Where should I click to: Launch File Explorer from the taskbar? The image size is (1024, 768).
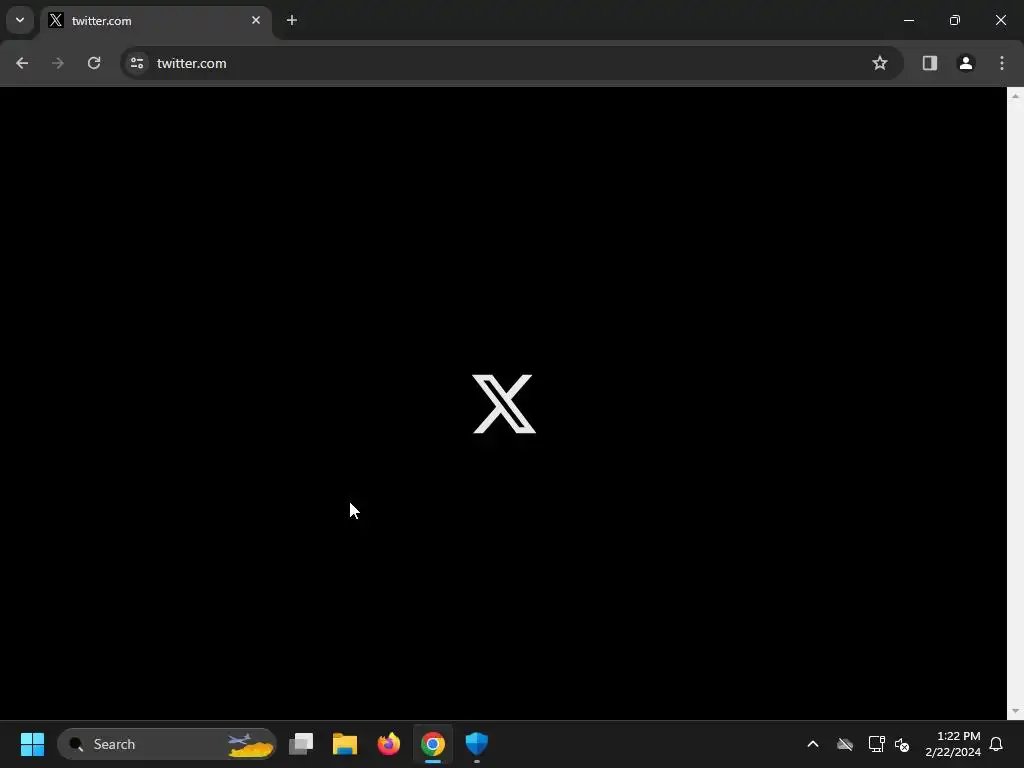pyautogui.click(x=345, y=744)
